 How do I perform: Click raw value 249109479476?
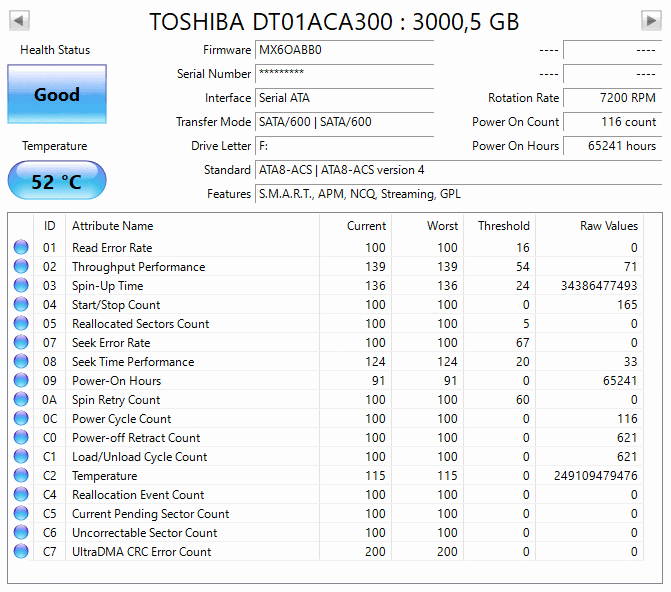coord(596,476)
